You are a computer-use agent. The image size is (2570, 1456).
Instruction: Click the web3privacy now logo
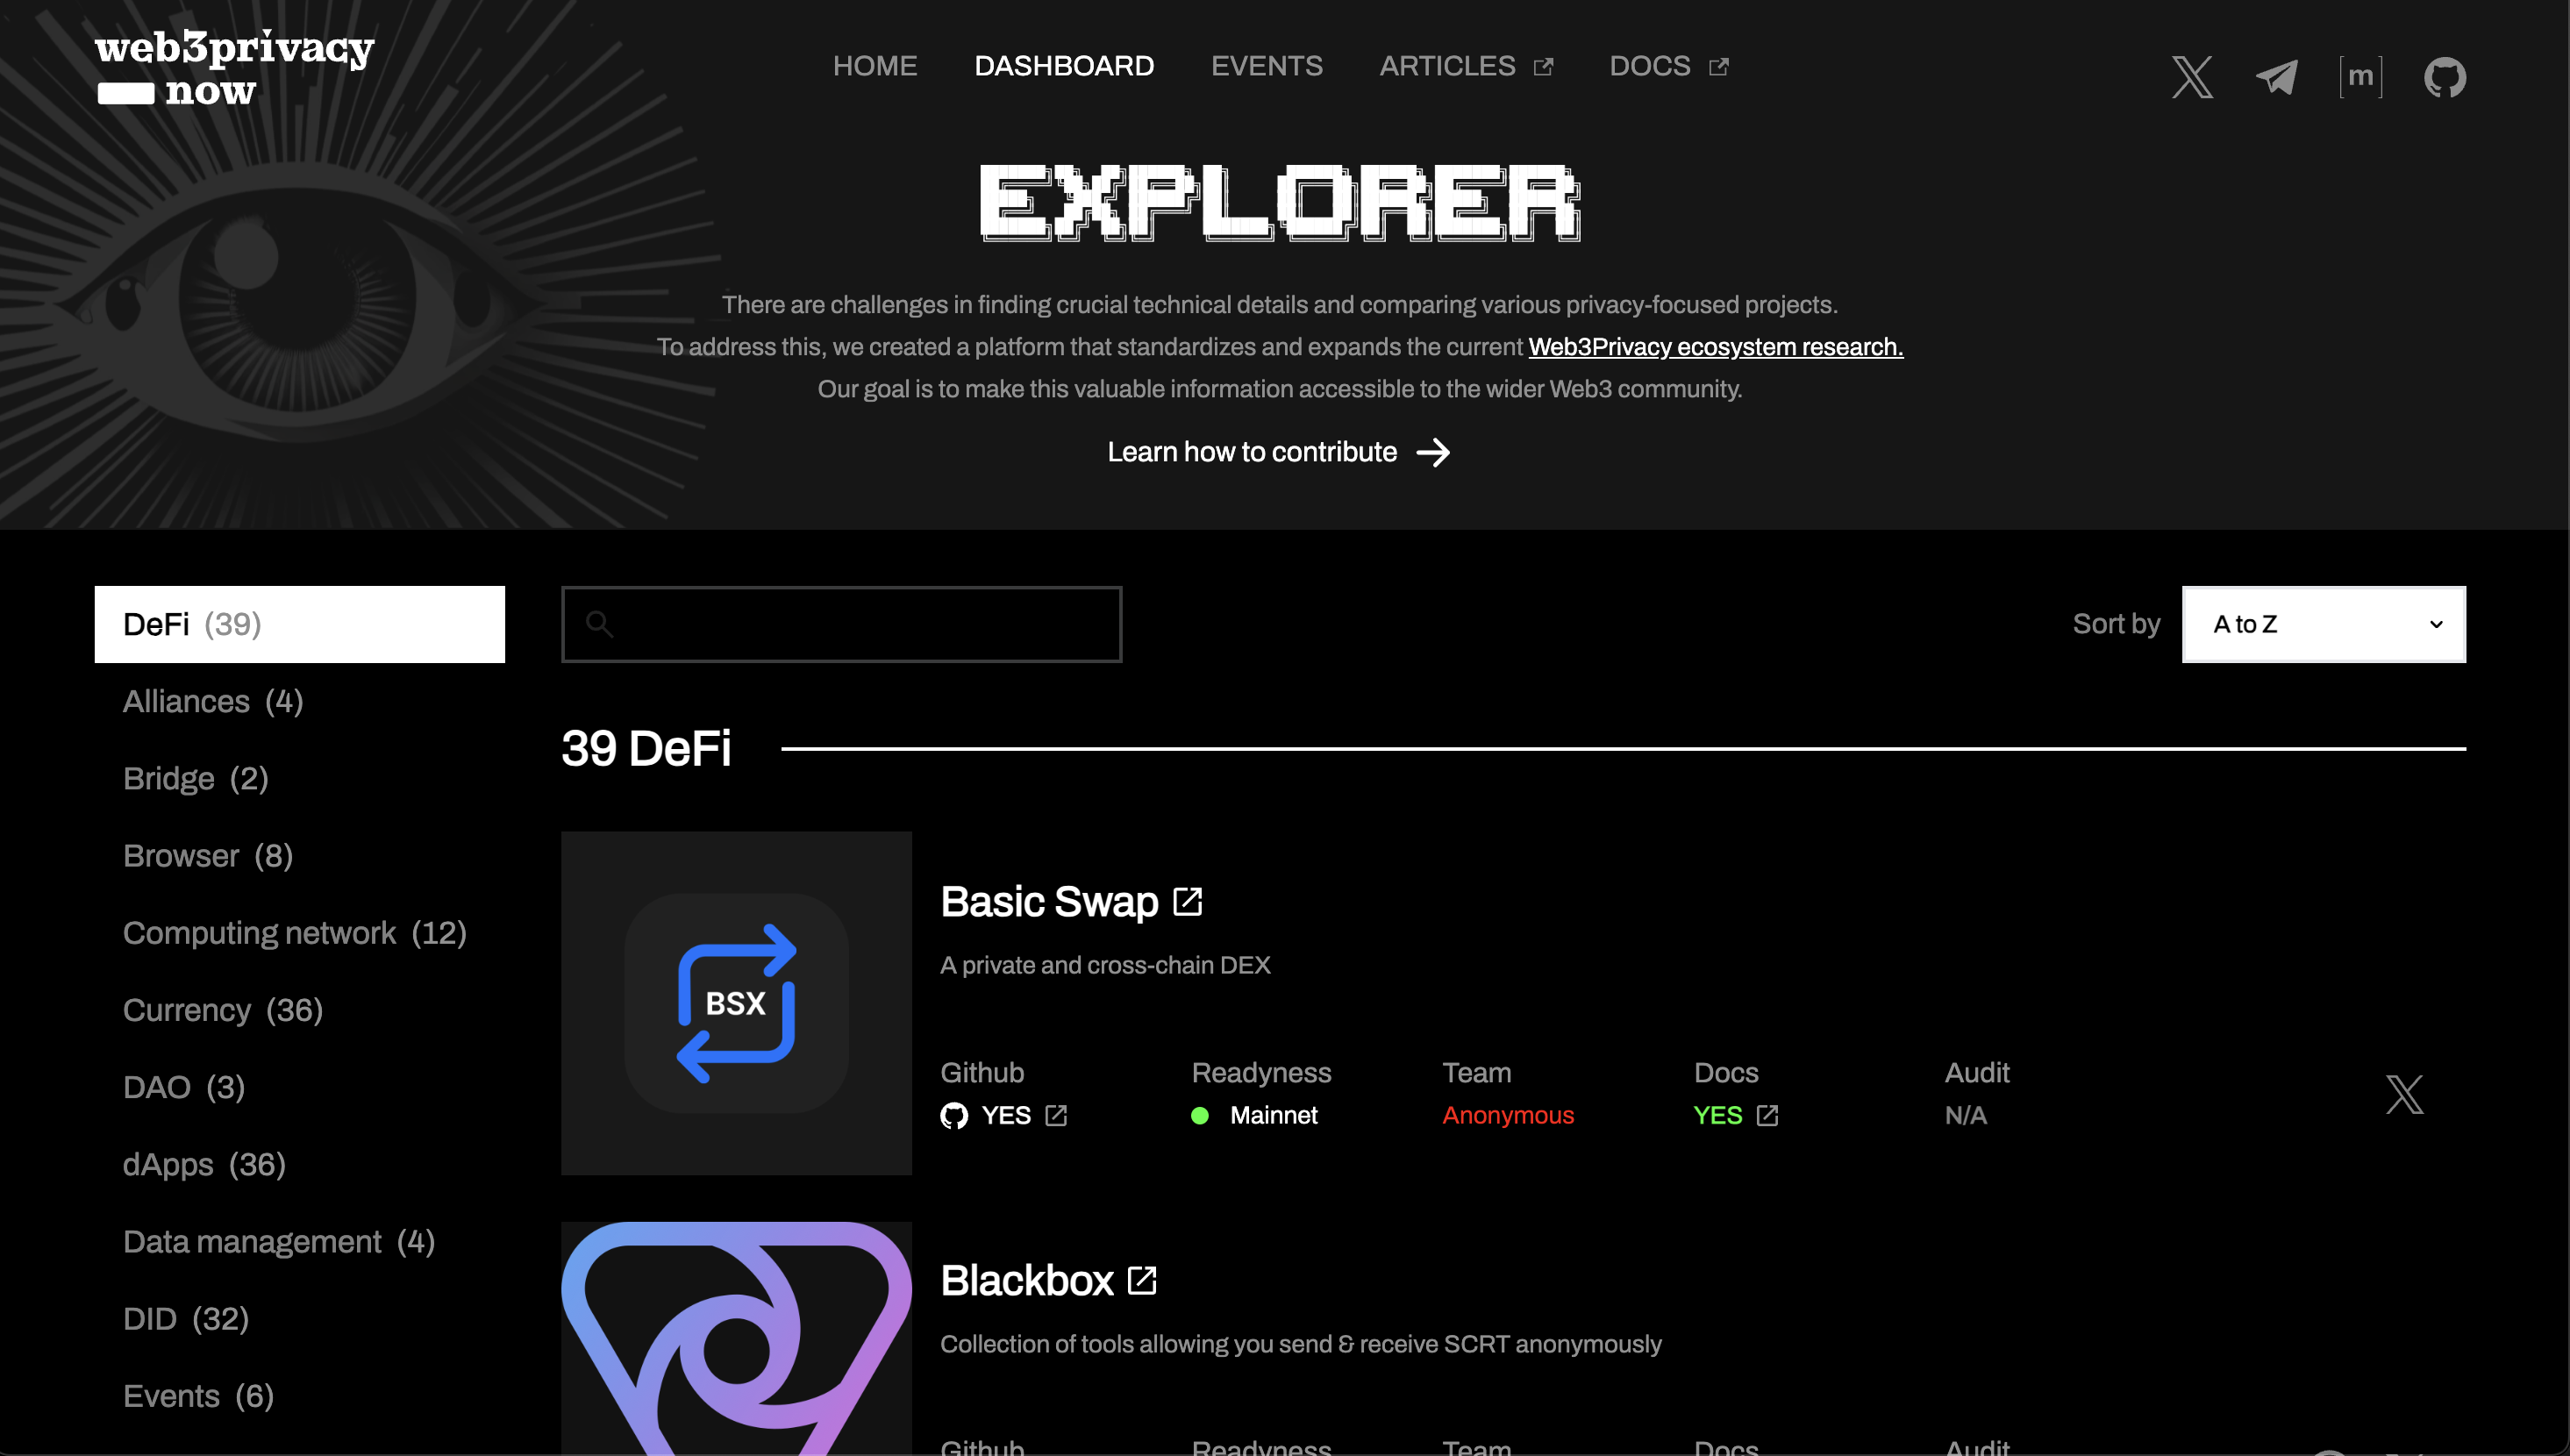(234, 67)
